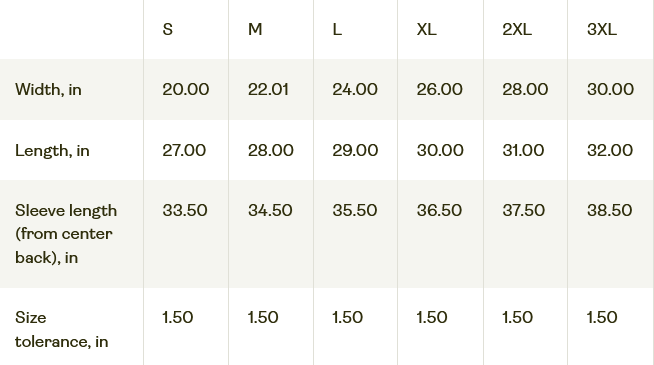
Task: Select the 2XL size column header
Action: coord(517,30)
